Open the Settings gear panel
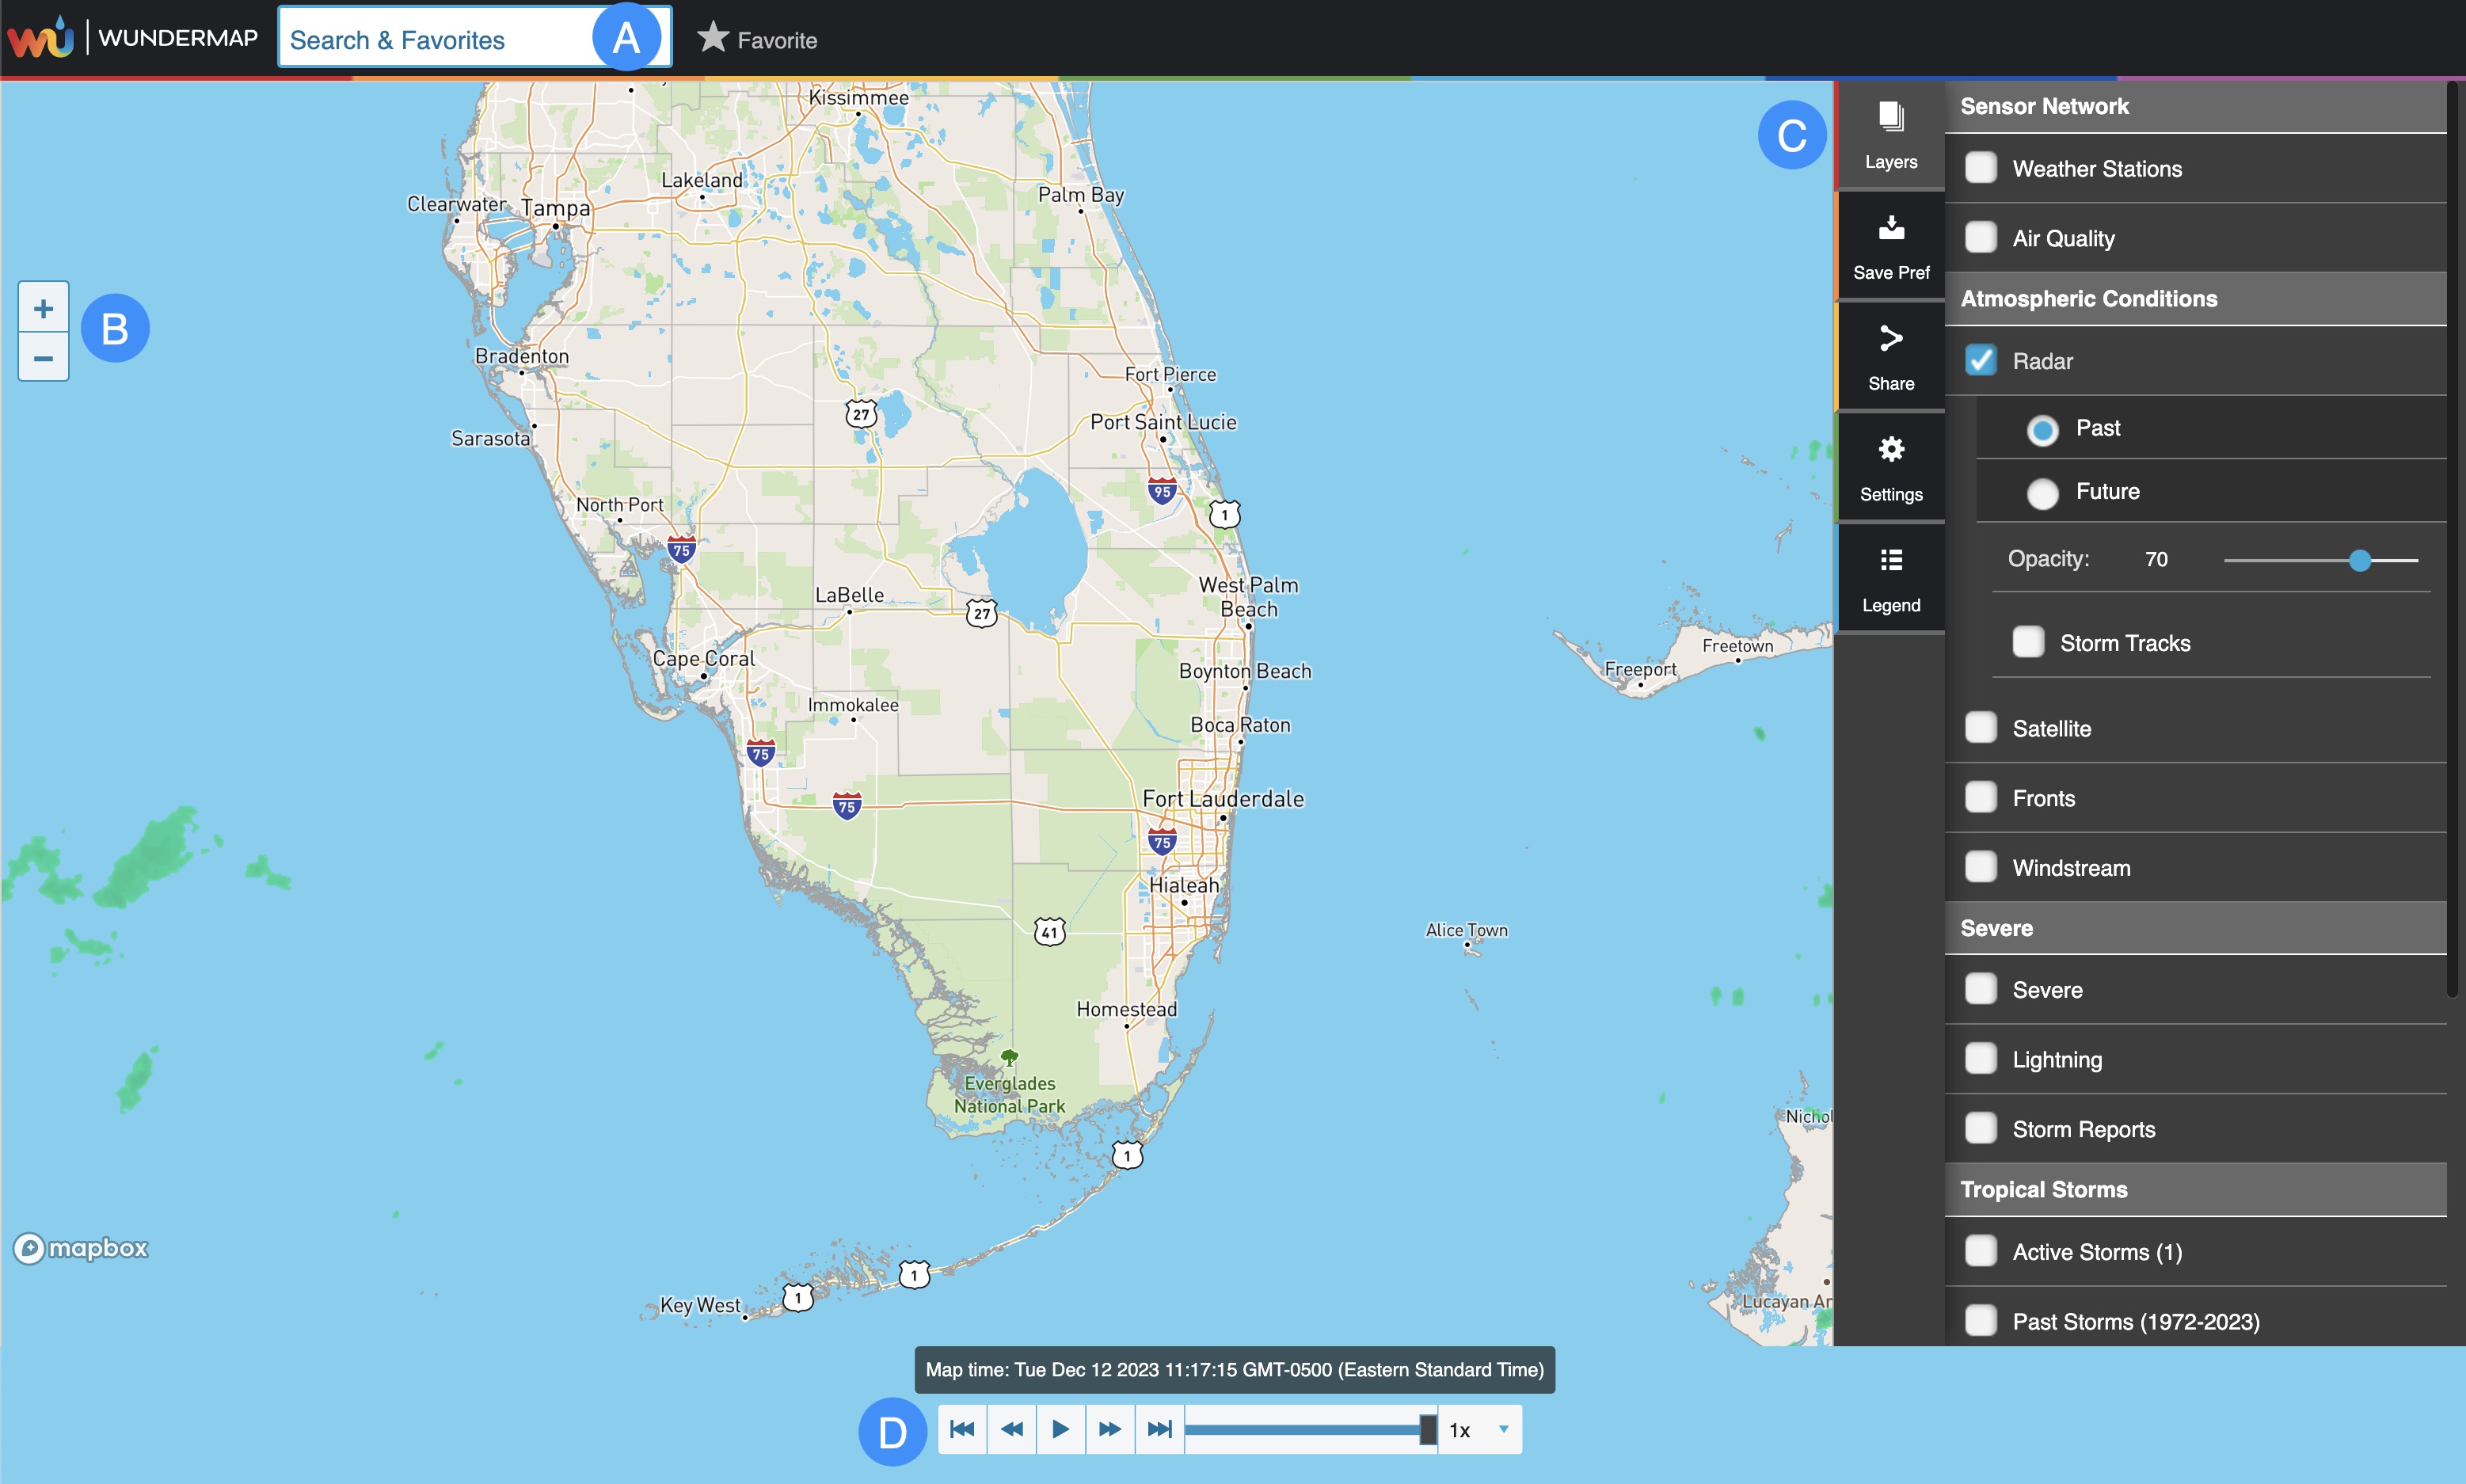2466x1484 pixels. click(1890, 468)
